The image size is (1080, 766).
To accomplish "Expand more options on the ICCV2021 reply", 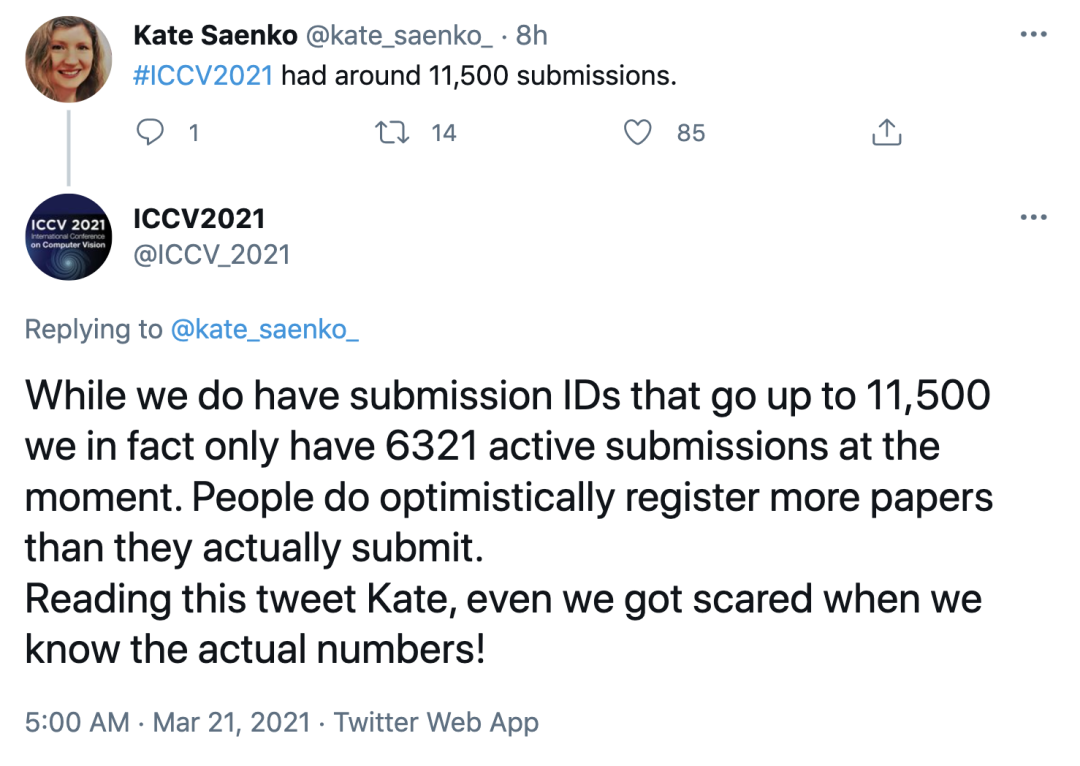I will coord(1032,217).
